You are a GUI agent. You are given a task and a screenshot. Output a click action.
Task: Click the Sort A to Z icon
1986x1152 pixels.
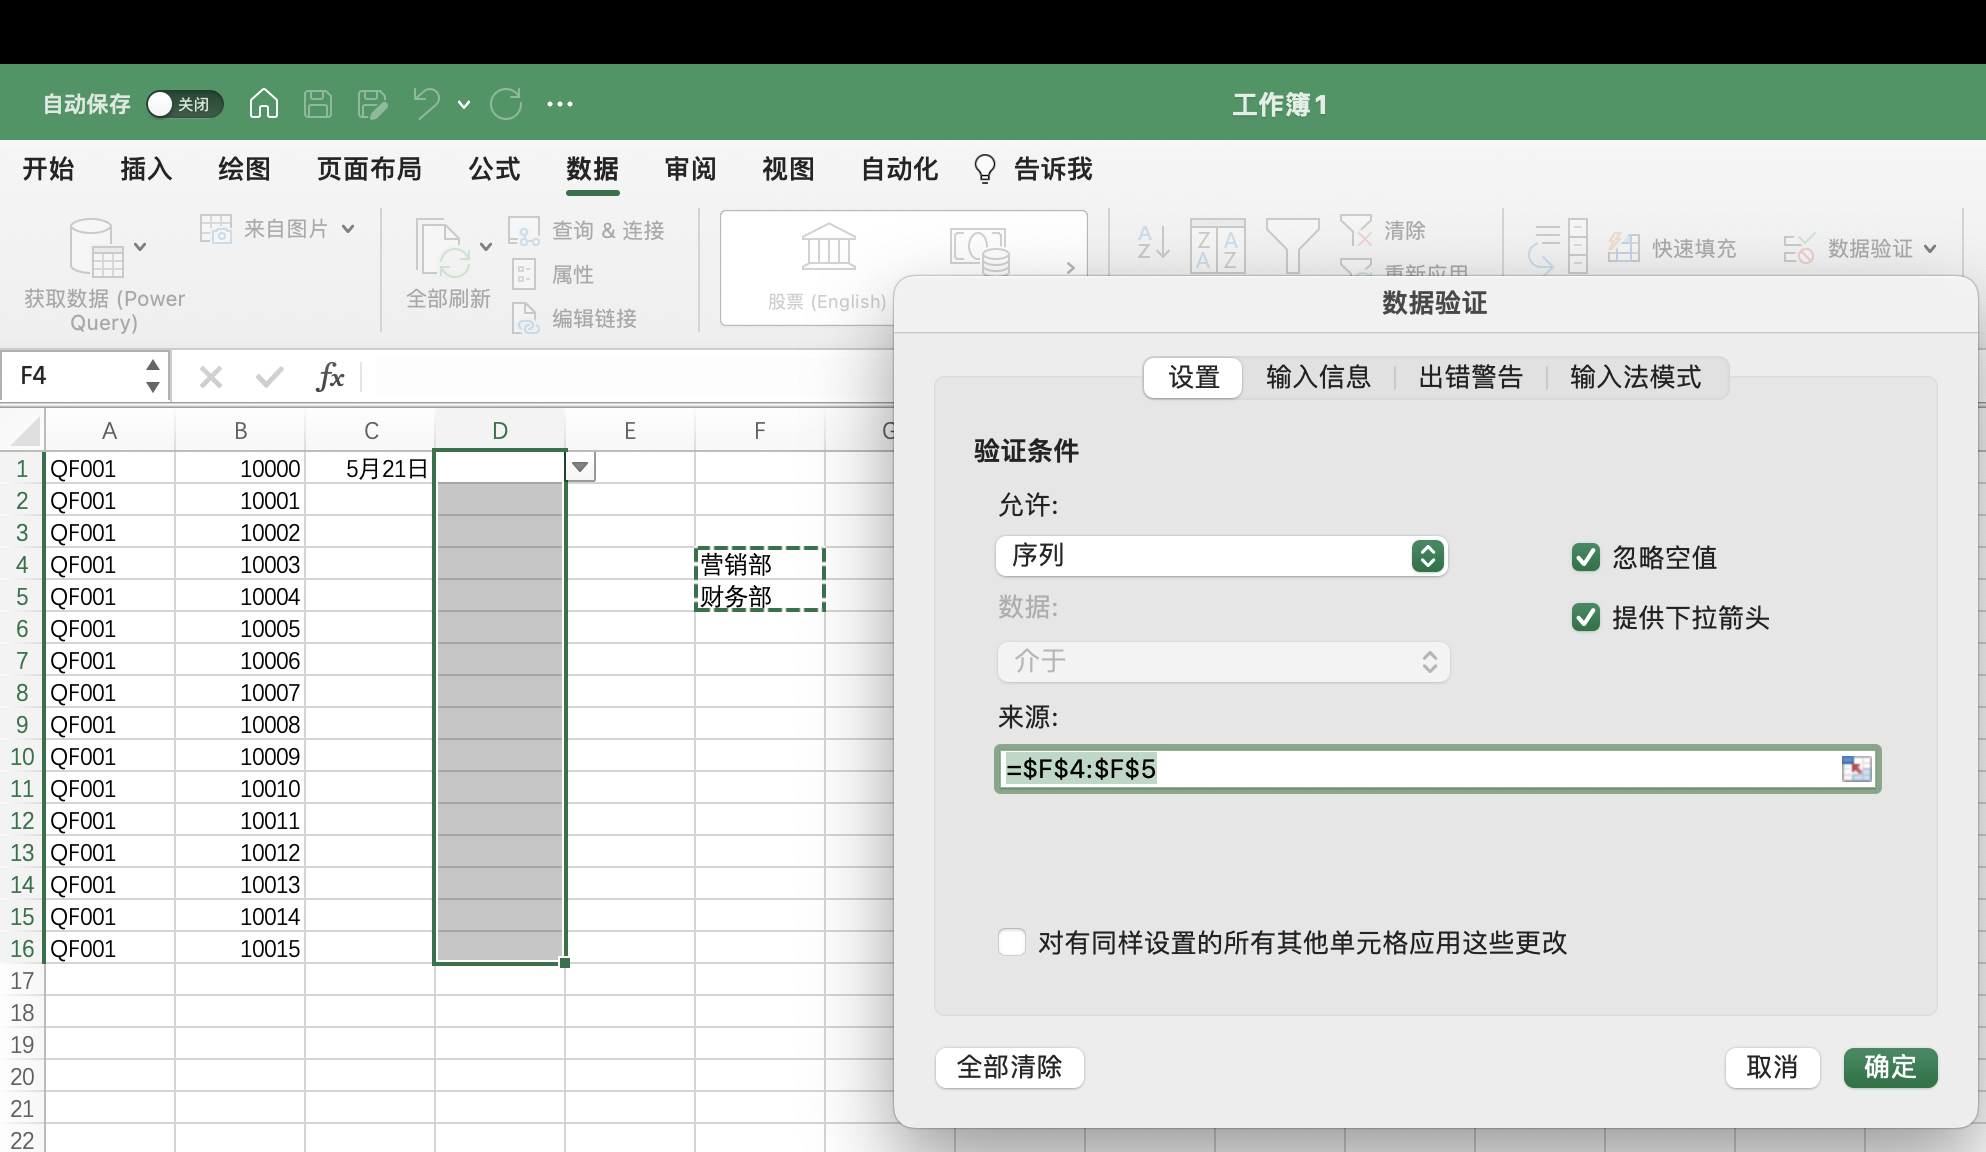[1152, 243]
